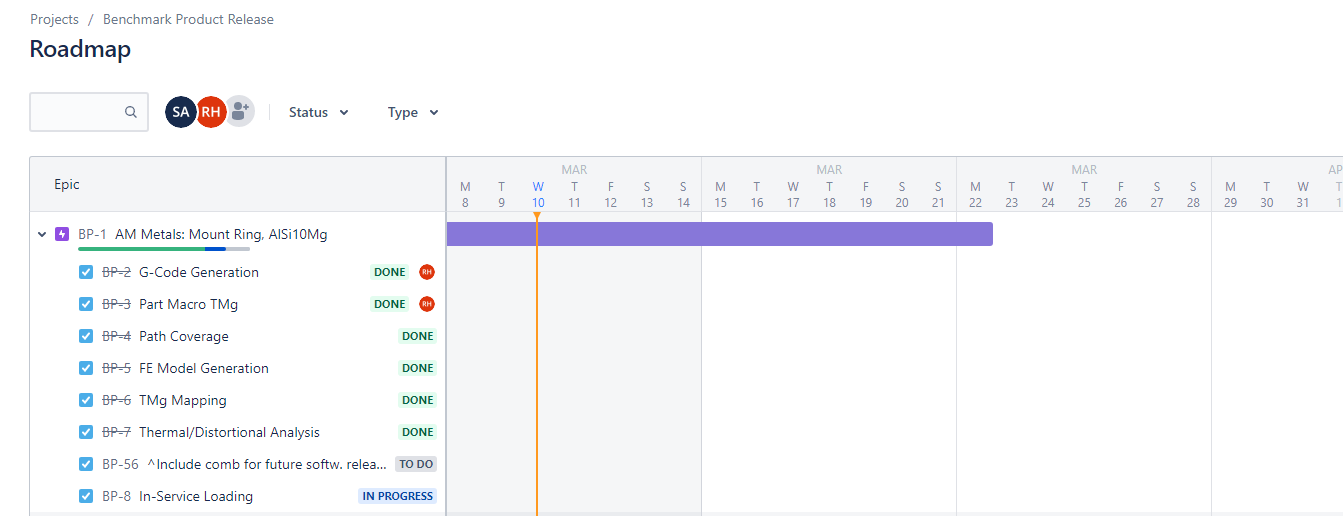Click the Roadmap page heading

click(x=80, y=49)
